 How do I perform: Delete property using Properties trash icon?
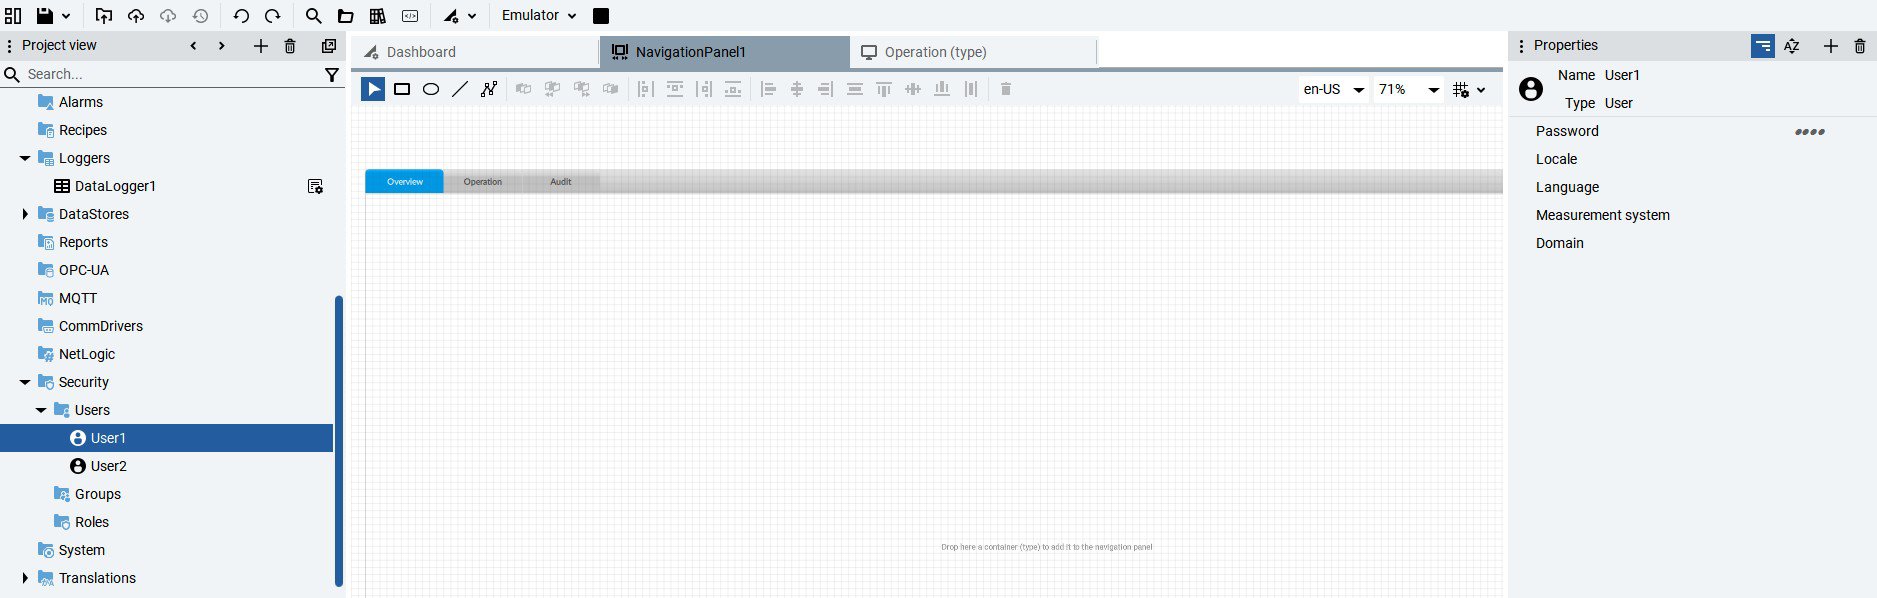1860,46
